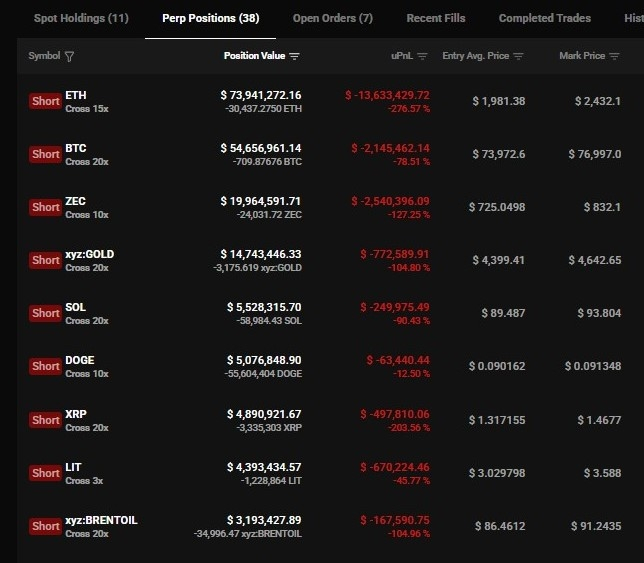The image size is (644, 563).
Task: Open the Symbol filter funnel icon
Action: [69, 56]
